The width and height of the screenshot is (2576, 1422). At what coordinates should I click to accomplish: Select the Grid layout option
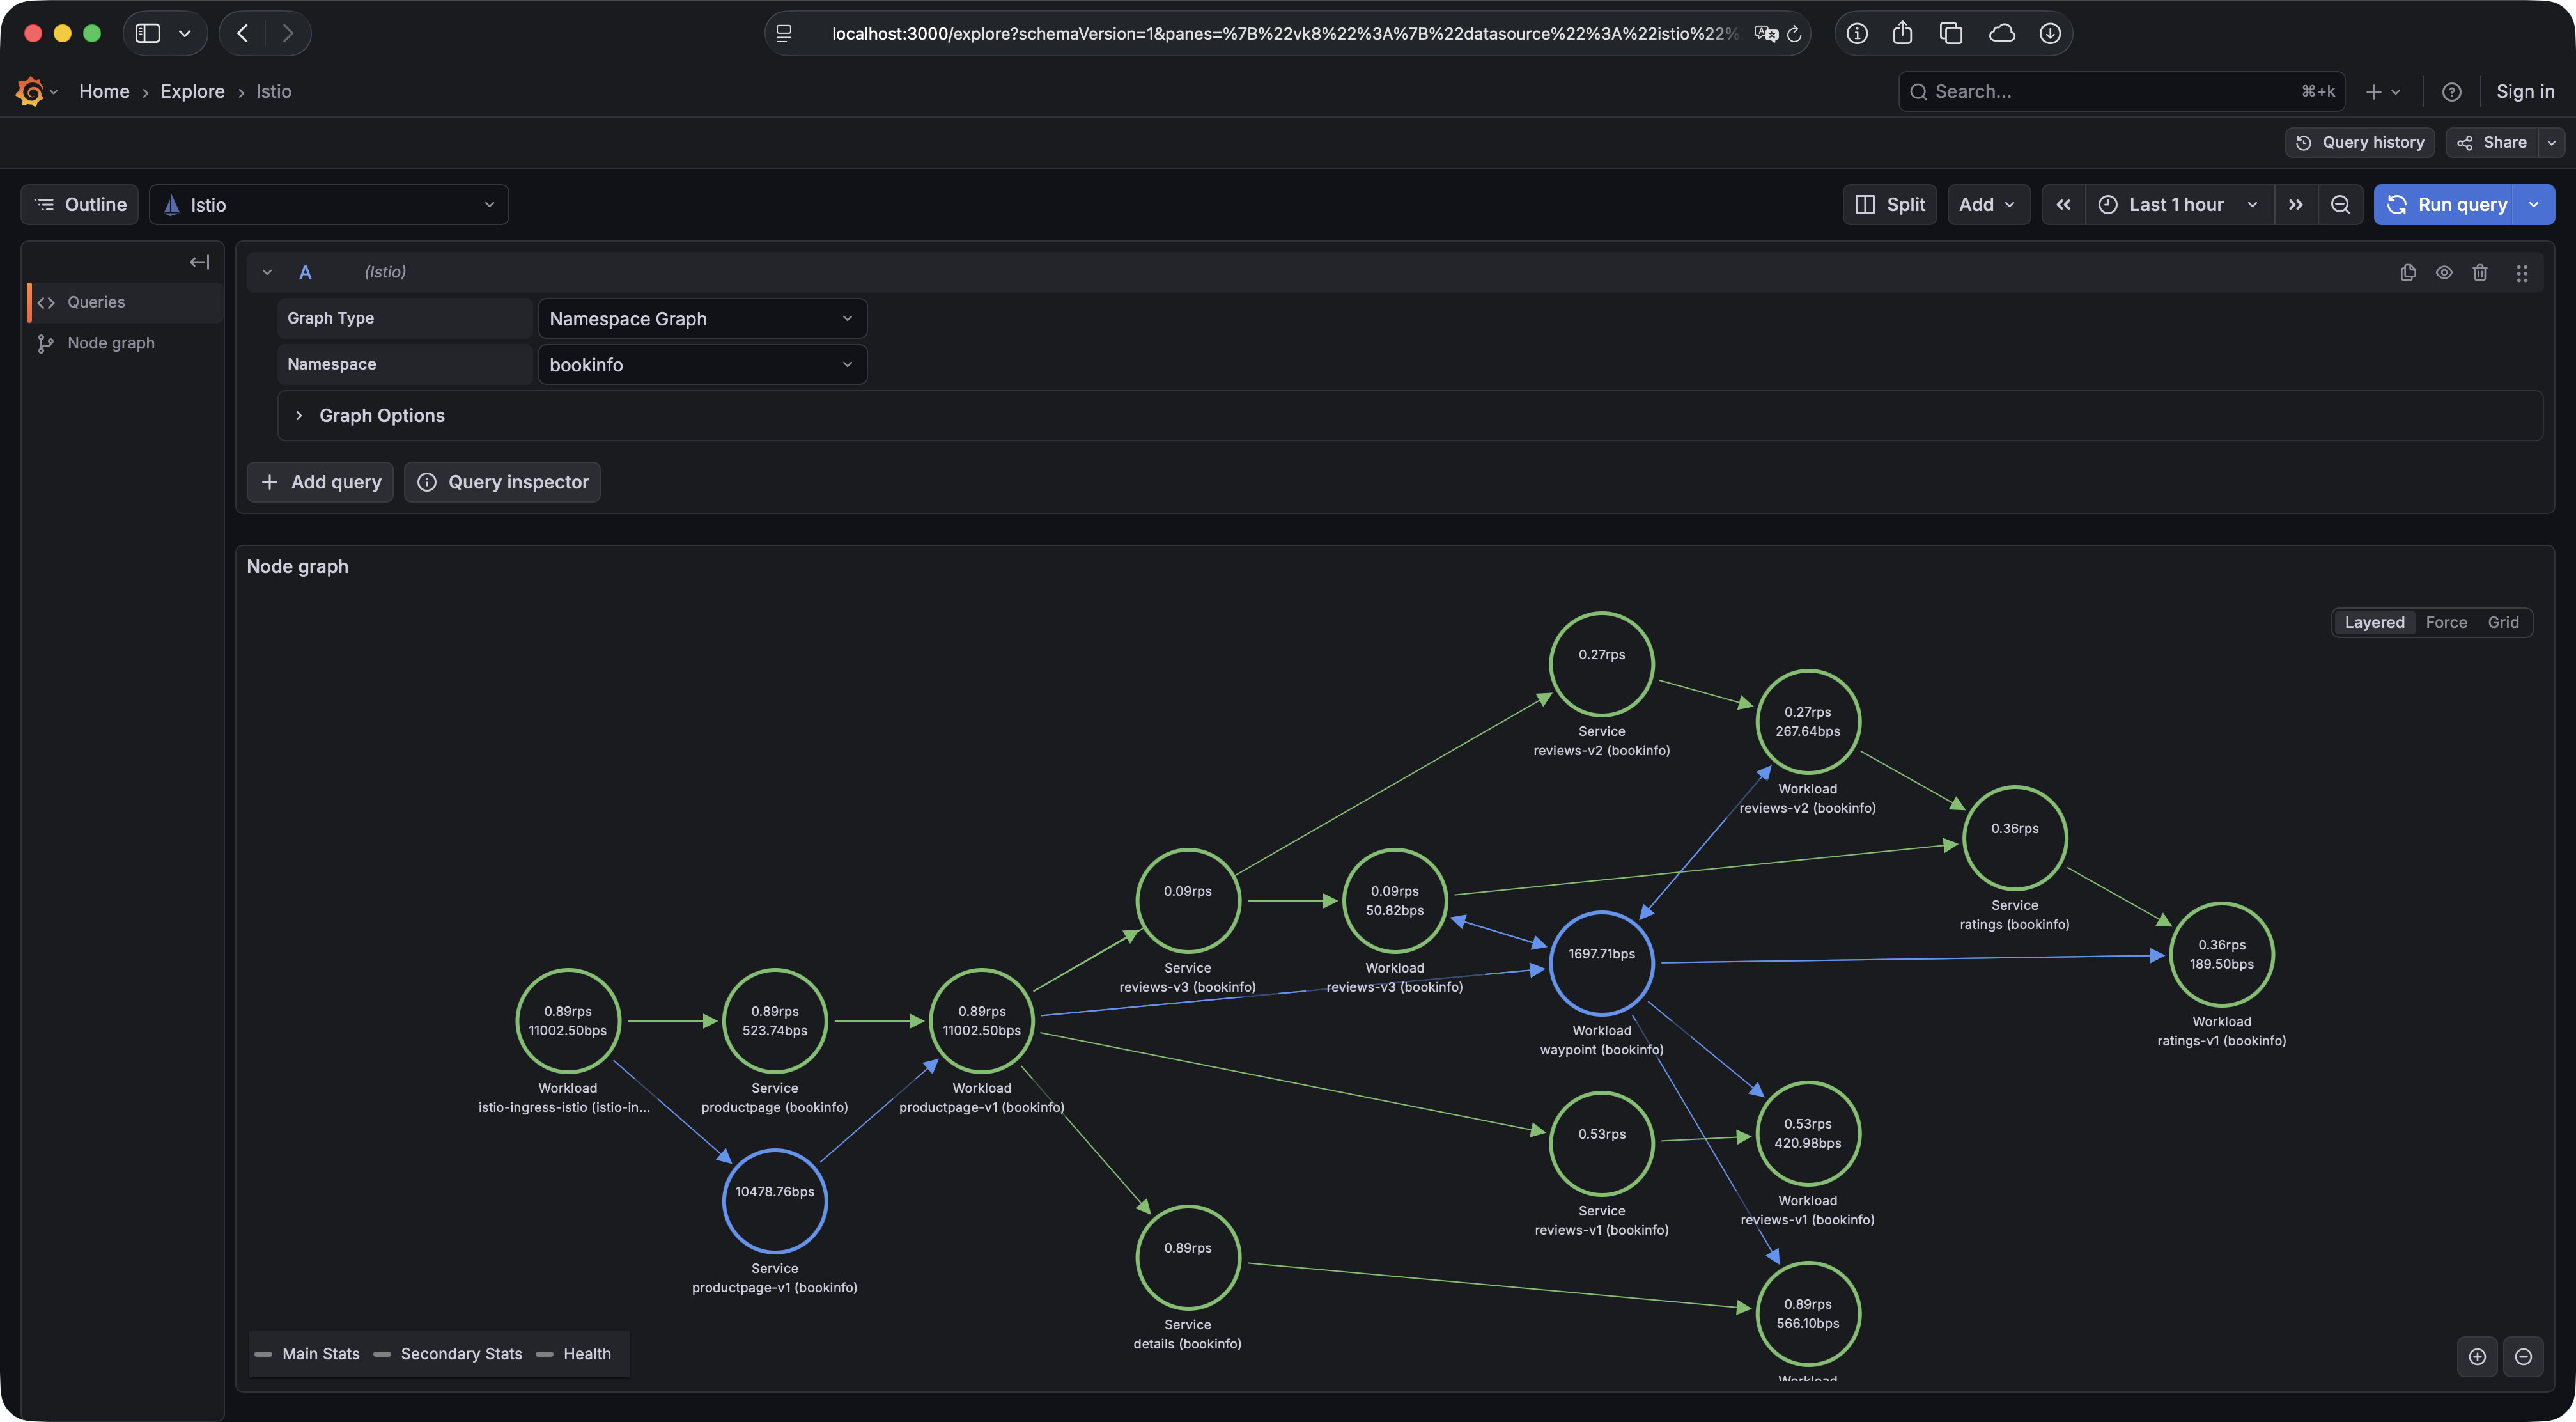click(x=2503, y=622)
